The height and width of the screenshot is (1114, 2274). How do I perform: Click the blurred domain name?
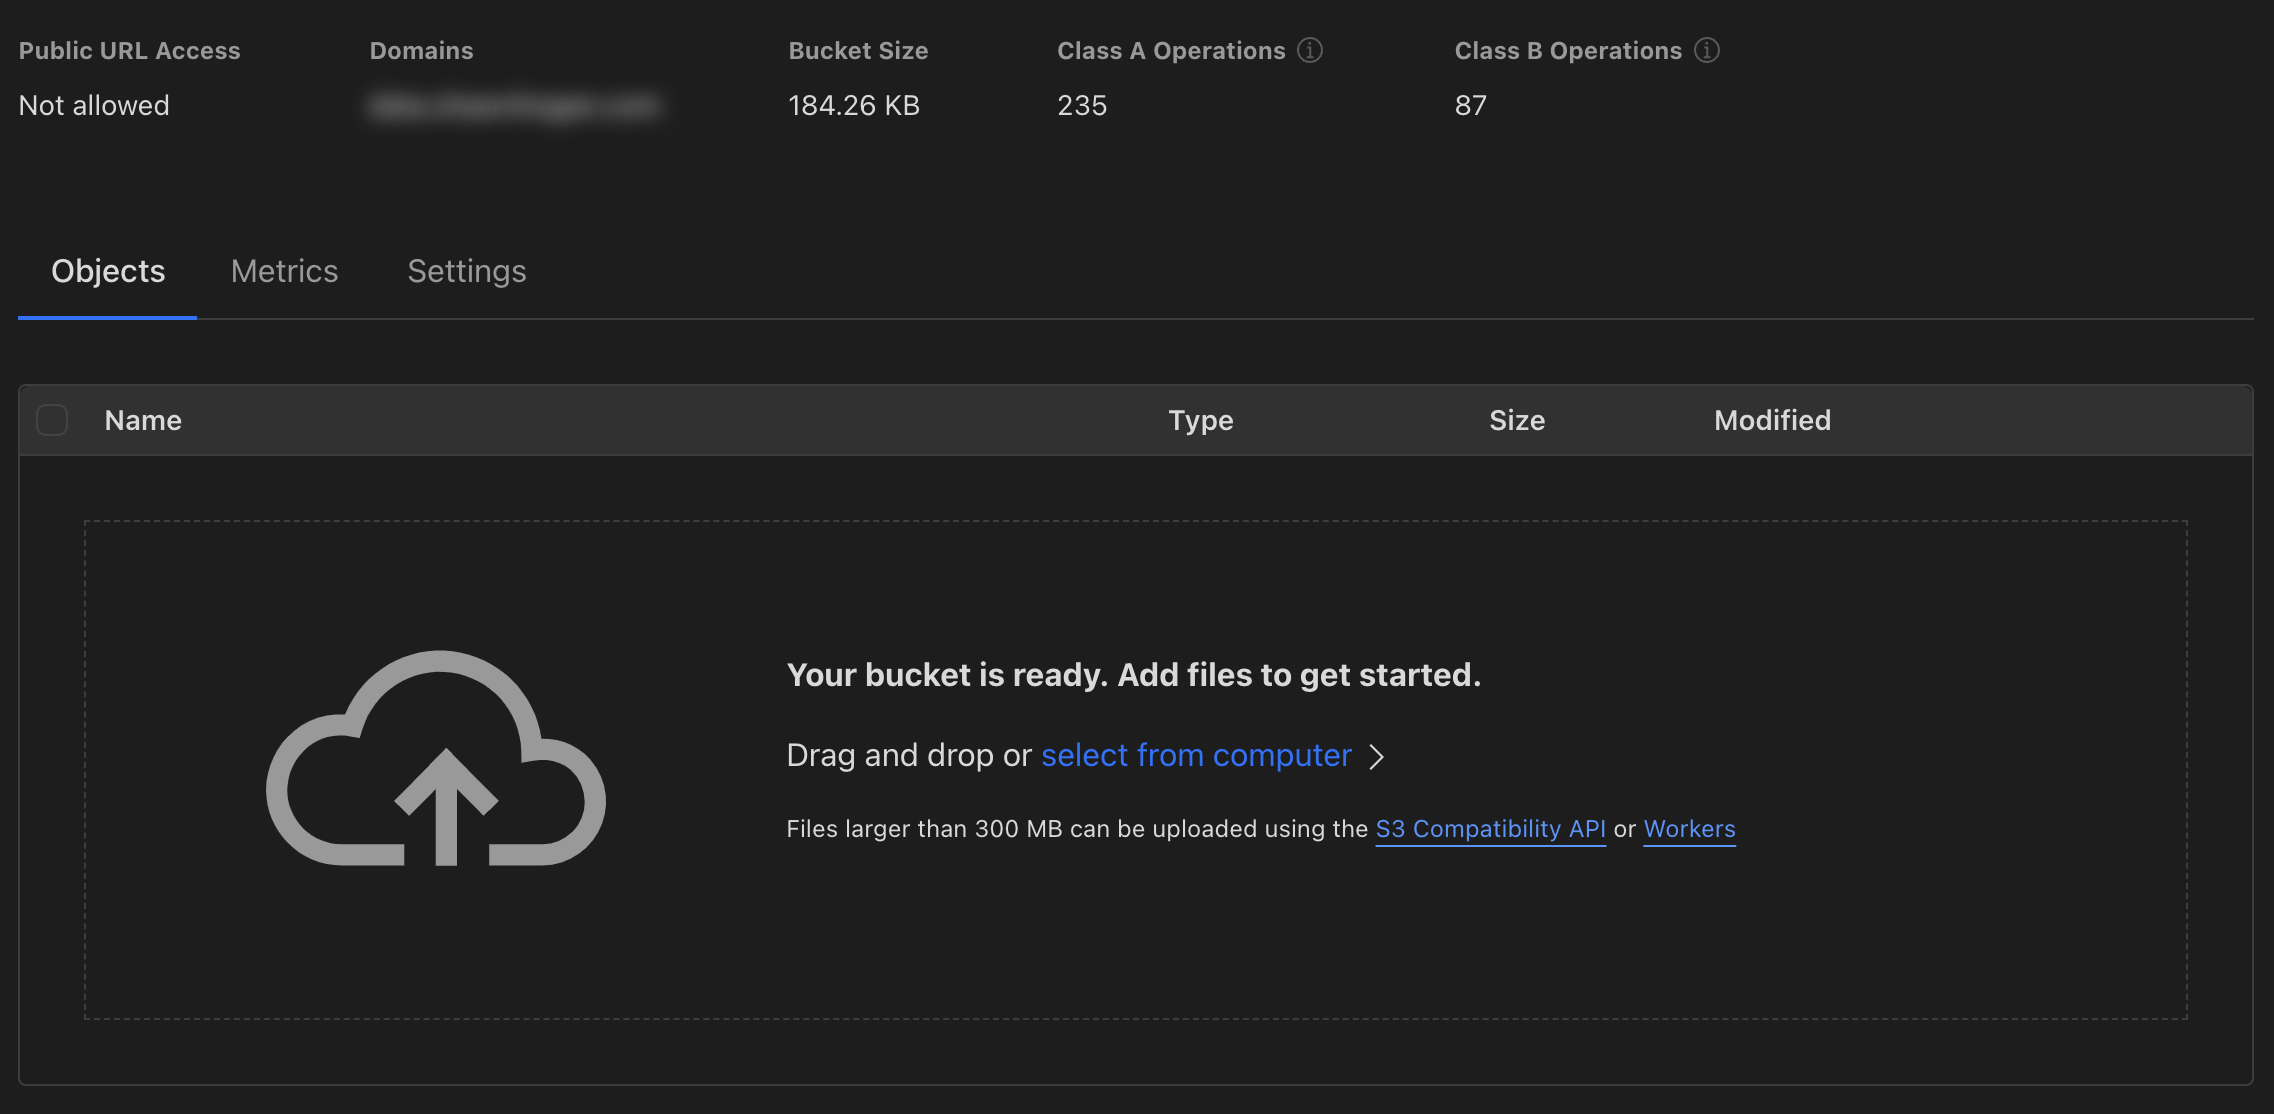pyautogui.click(x=514, y=106)
